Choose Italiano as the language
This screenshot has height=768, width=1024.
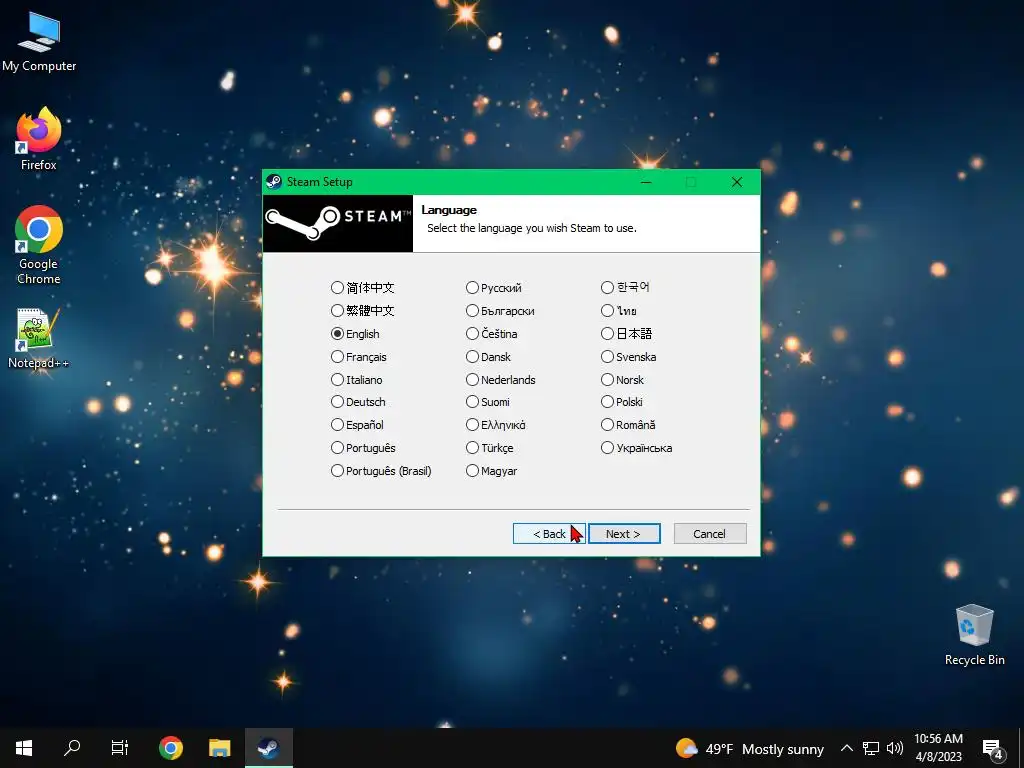pos(357,379)
